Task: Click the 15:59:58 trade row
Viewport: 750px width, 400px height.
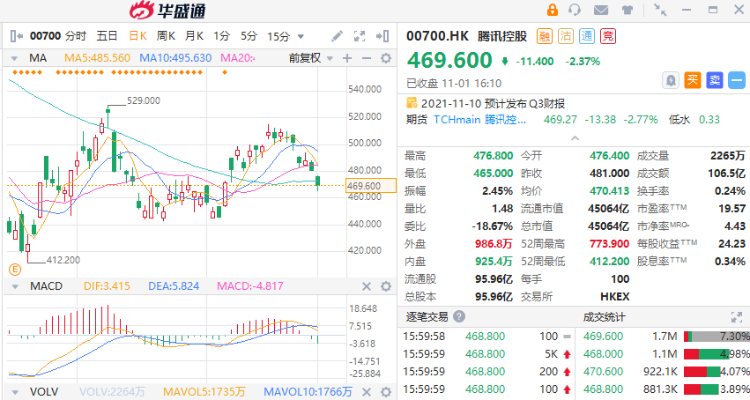Action: tap(486, 336)
